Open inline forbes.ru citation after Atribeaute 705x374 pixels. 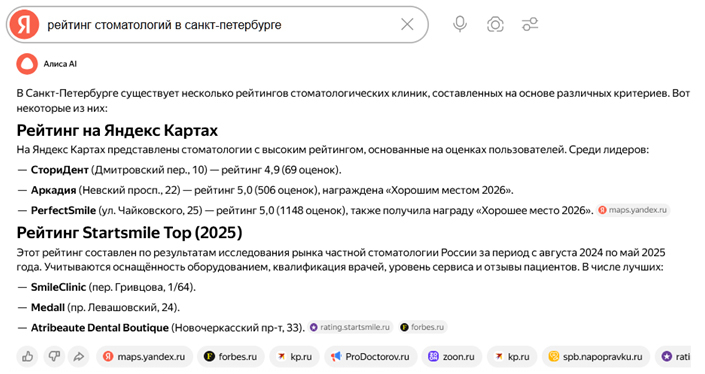pos(422,327)
